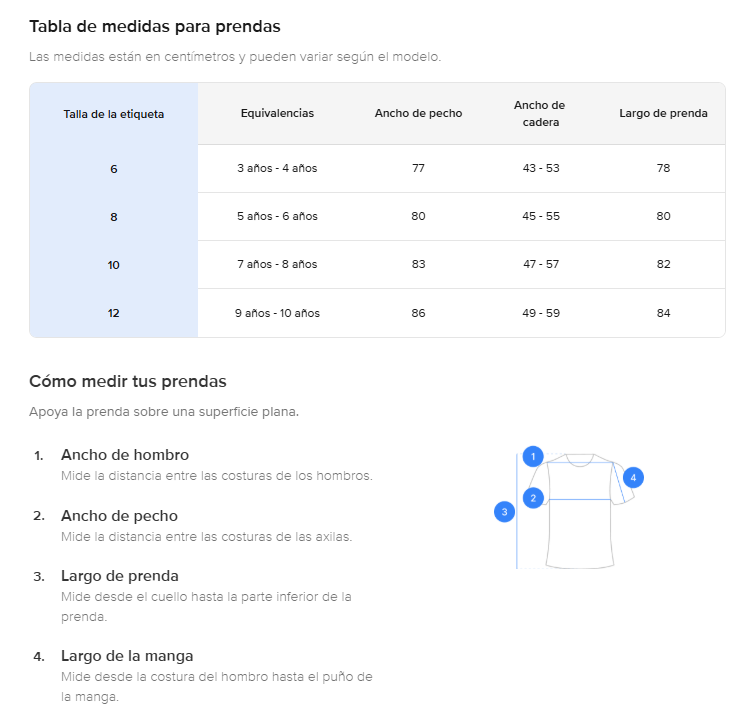Click the 'Talla de la etiqueta' column header
Image resolution: width=753 pixels, height=726 pixels.
coord(114,114)
